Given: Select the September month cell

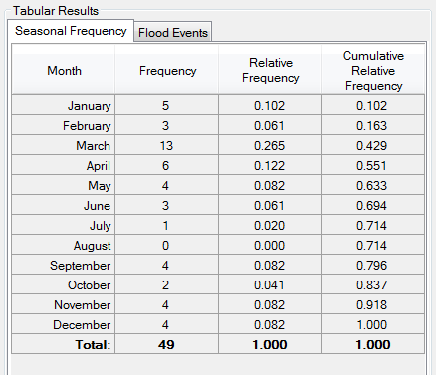Looking at the screenshot, I should [63, 265].
